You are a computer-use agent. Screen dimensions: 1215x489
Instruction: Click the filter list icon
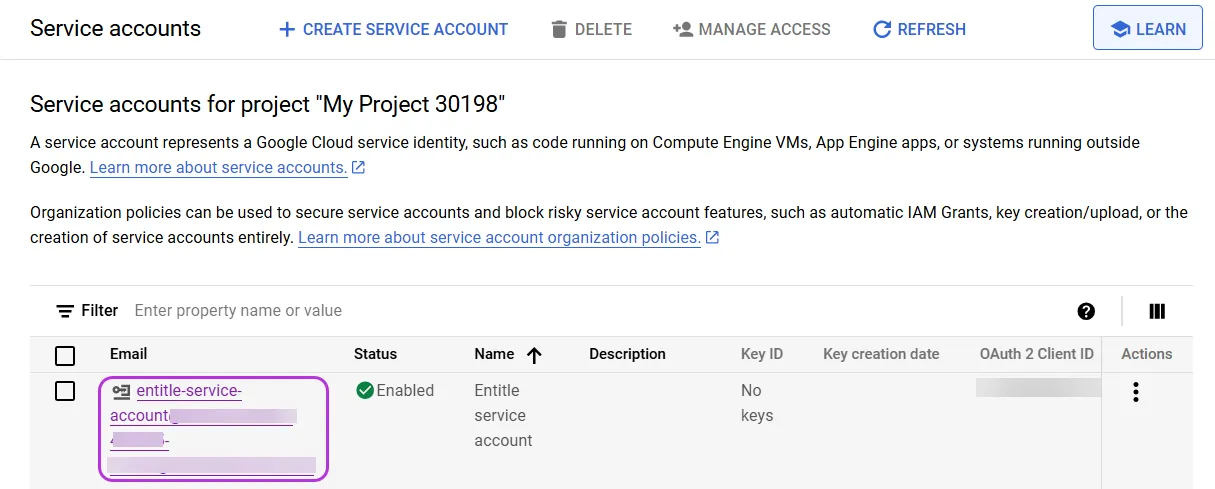point(65,311)
